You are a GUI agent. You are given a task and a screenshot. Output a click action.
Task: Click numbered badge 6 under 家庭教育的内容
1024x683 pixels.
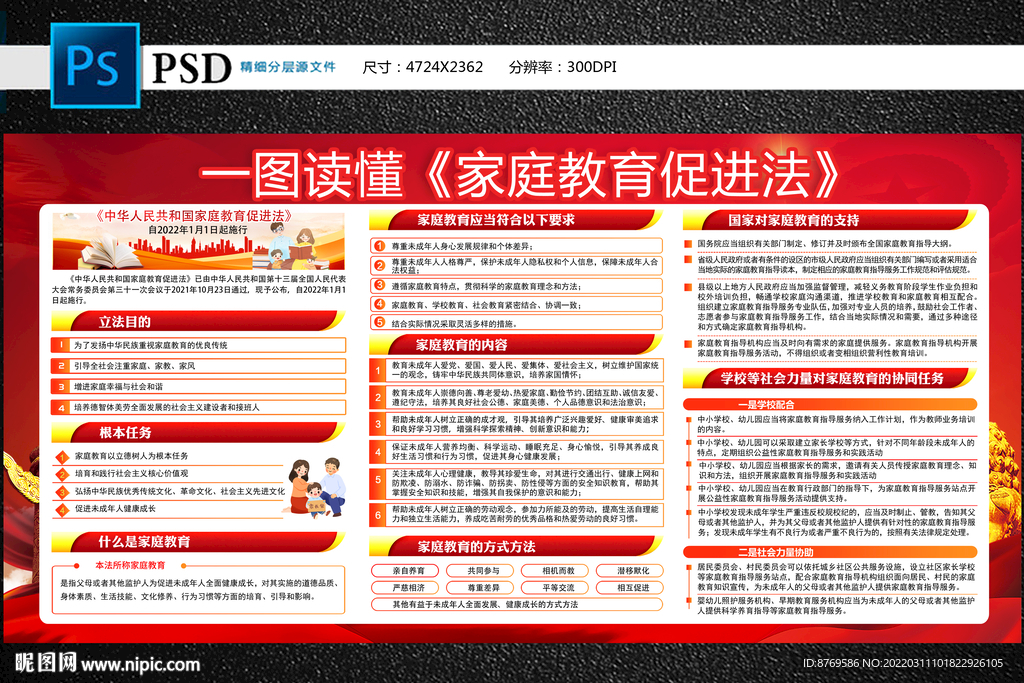[x=378, y=515]
